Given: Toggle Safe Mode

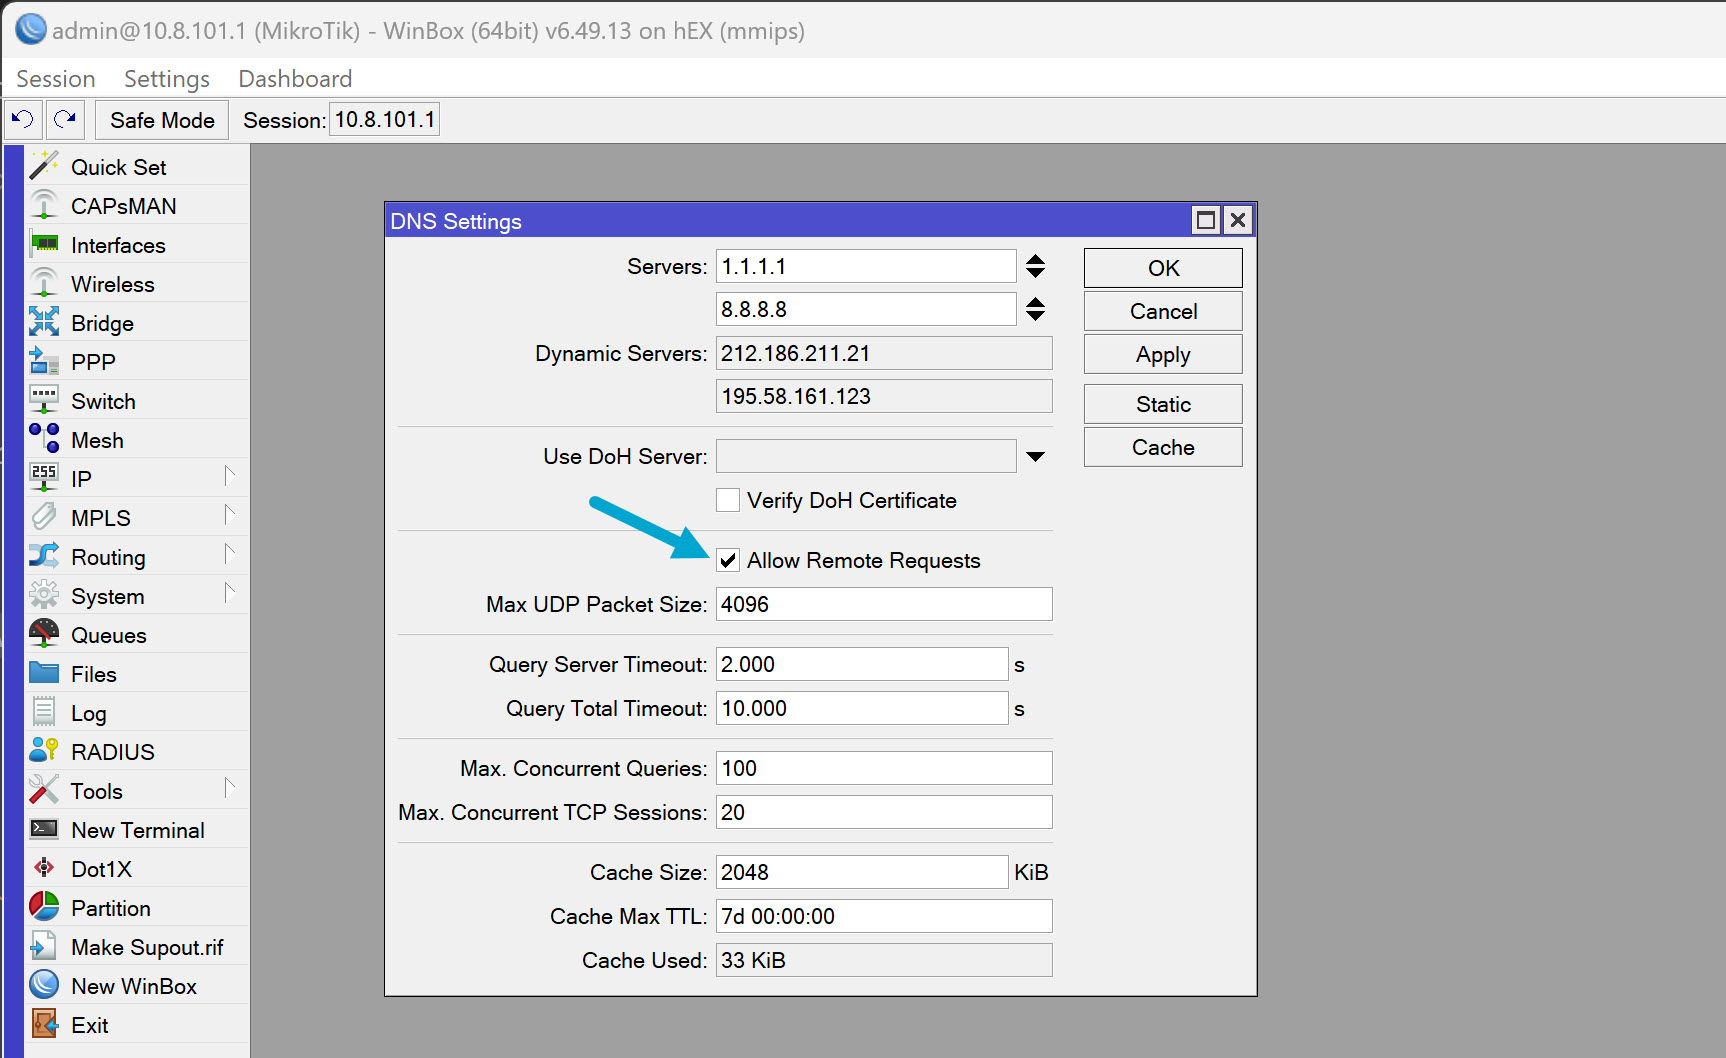Looking at the screenshot, I should point(161,119).
